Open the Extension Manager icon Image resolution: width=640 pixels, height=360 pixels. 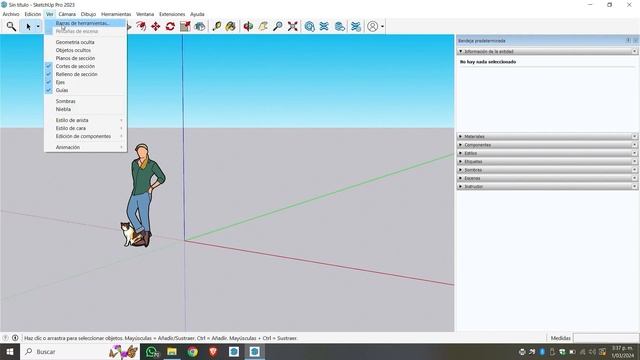pos(356,27)
